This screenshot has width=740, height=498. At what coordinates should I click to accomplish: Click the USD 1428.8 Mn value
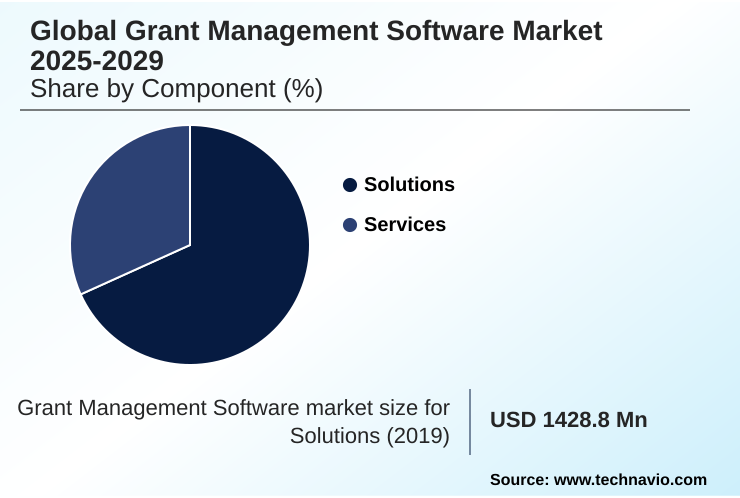click(x=568, y=420)
